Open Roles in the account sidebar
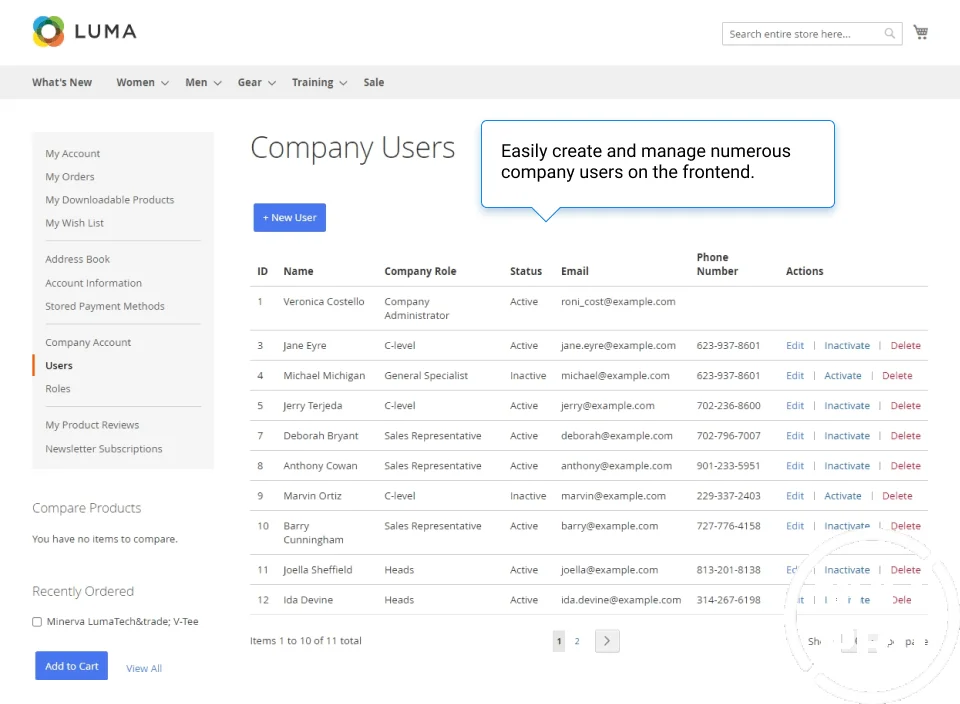This screenshot has width=960, height=704. click(x=58, y=389)
